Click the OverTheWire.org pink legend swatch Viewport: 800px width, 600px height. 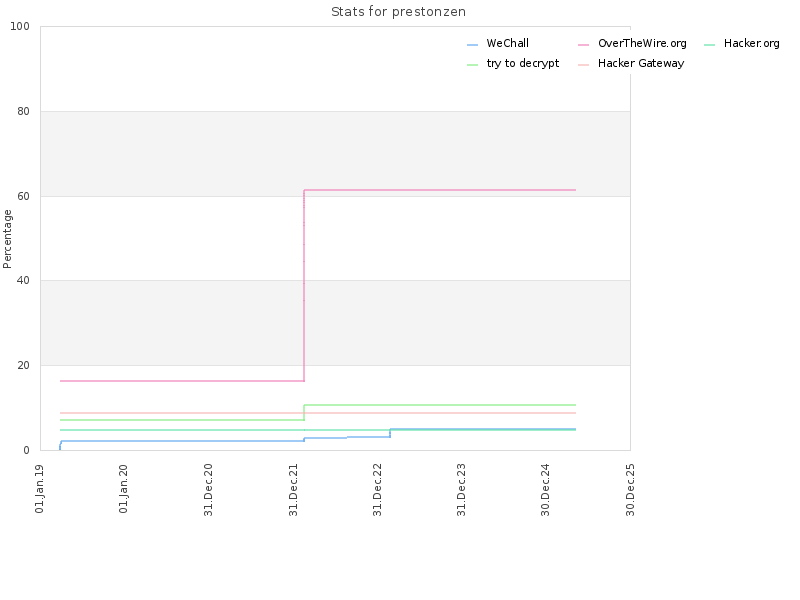click(x=584, y=45)
